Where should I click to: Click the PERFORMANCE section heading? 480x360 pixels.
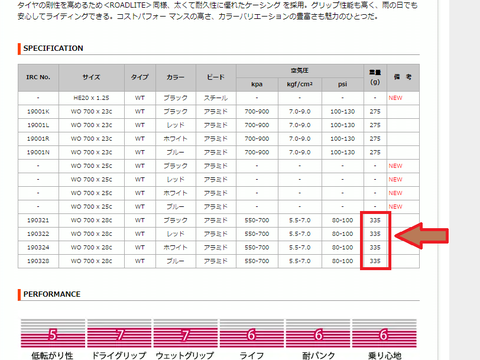click(x=52, y=294)
